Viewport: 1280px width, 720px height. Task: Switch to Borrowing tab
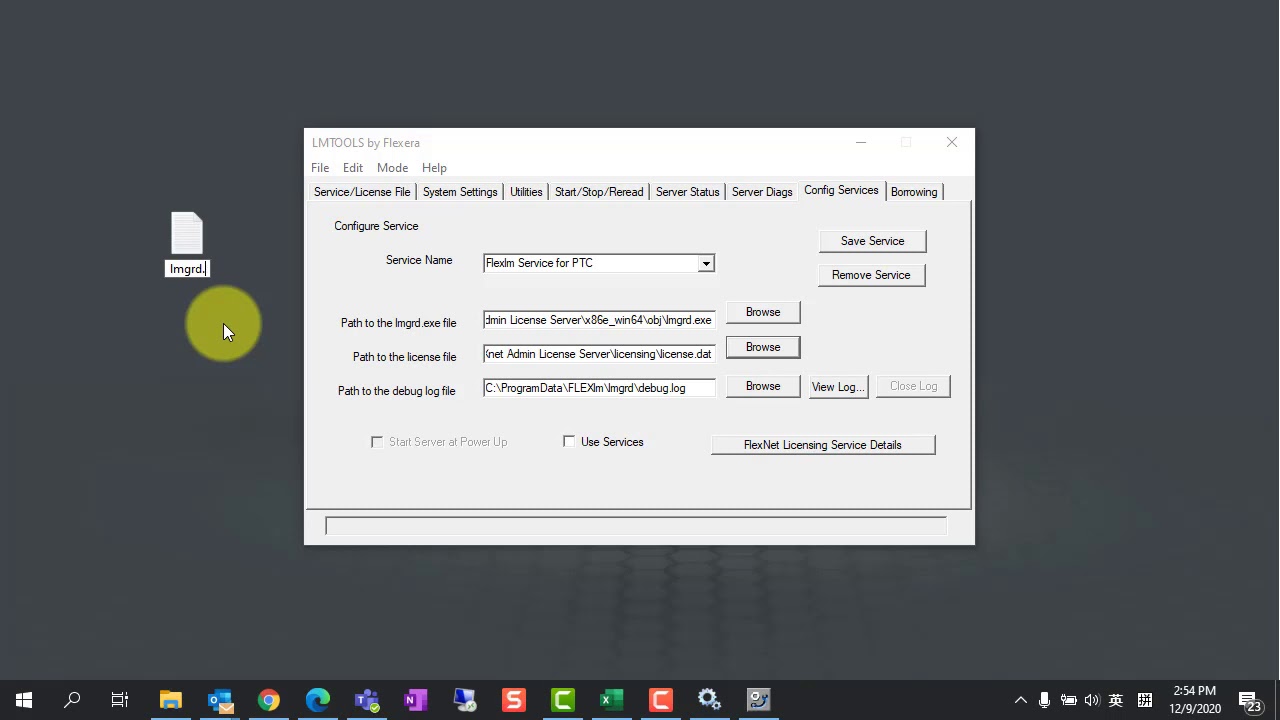(x=914, y=192)
